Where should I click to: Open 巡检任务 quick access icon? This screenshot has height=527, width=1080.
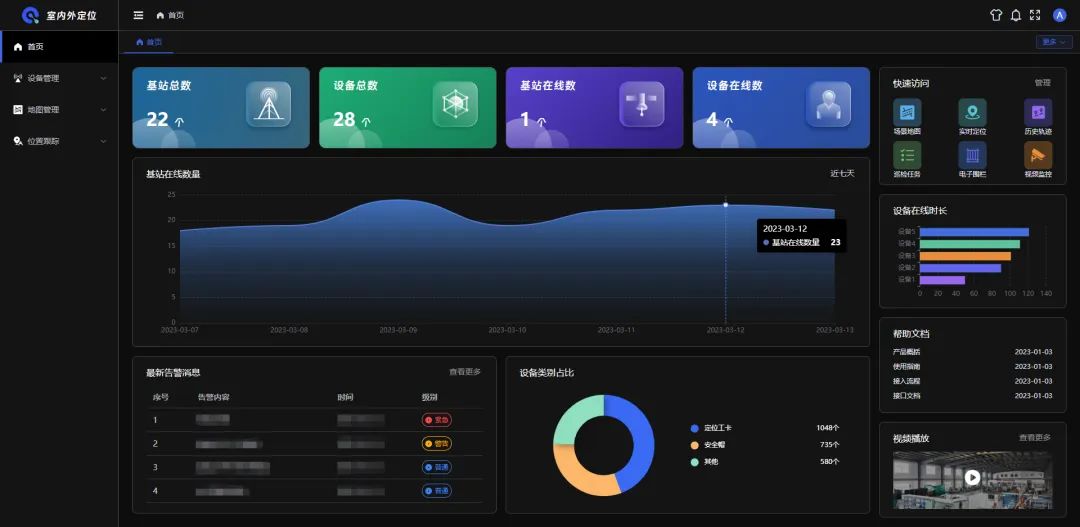pyautogui.click(x=907, y=155)
